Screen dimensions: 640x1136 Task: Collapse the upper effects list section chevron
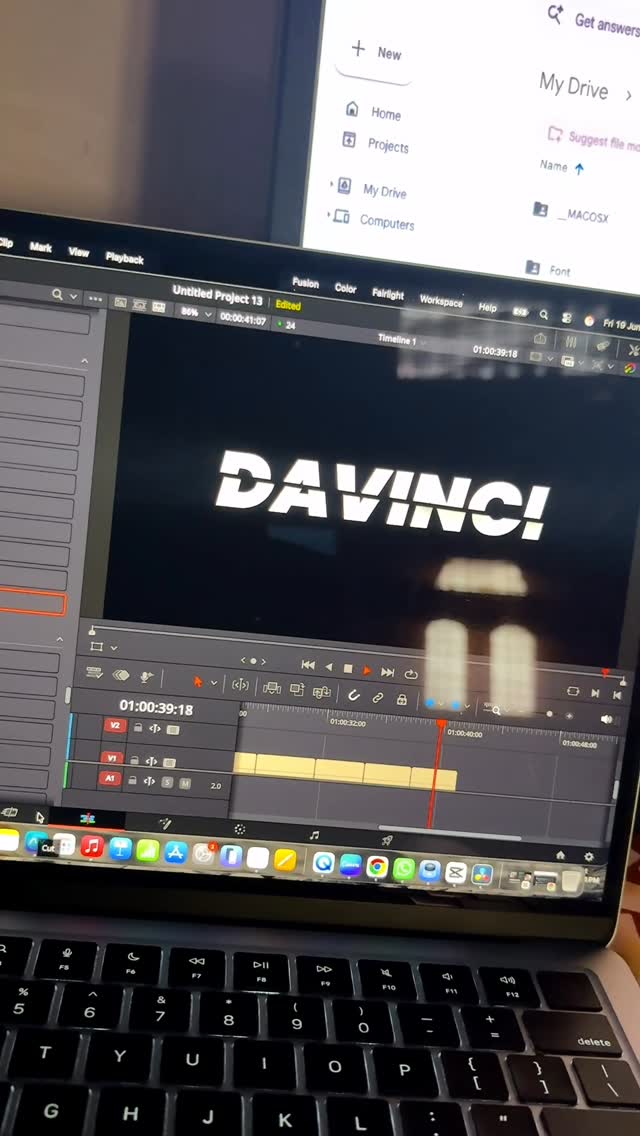84,360
